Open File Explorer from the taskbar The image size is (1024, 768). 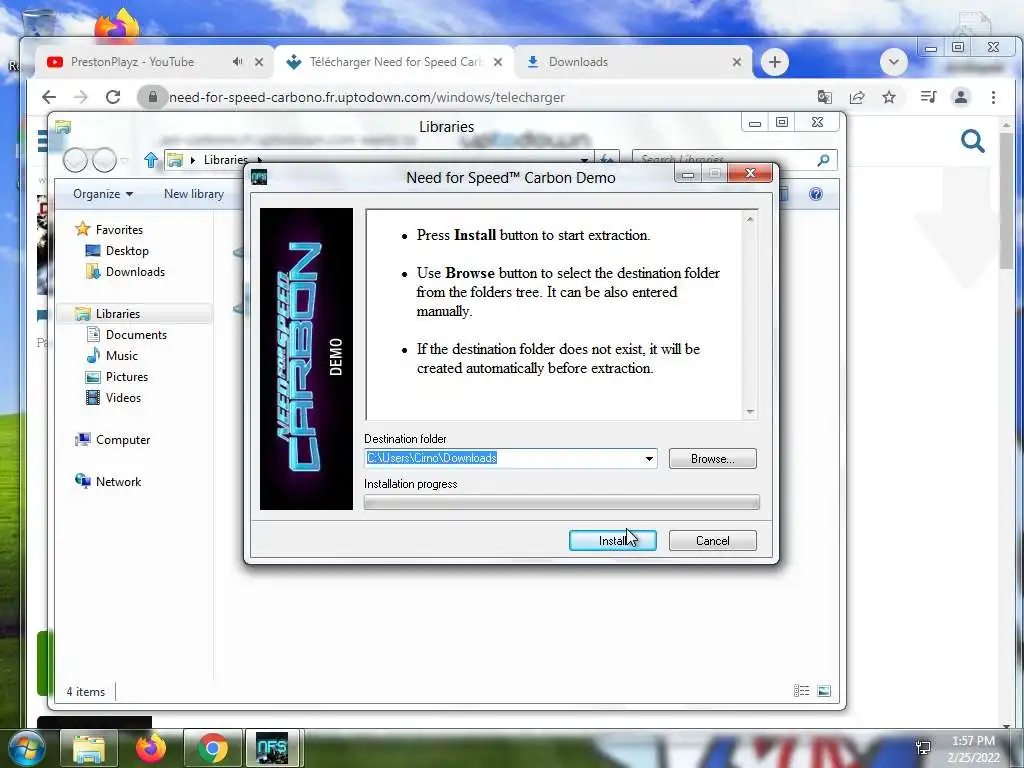[89, 748]
